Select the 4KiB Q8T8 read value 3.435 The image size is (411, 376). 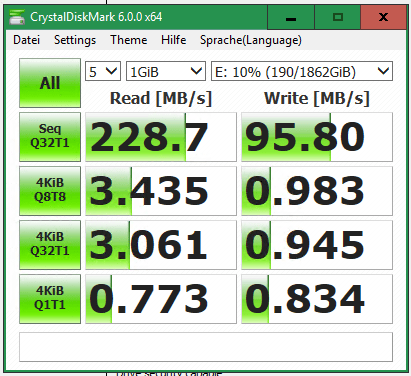[x=161, y=191]
